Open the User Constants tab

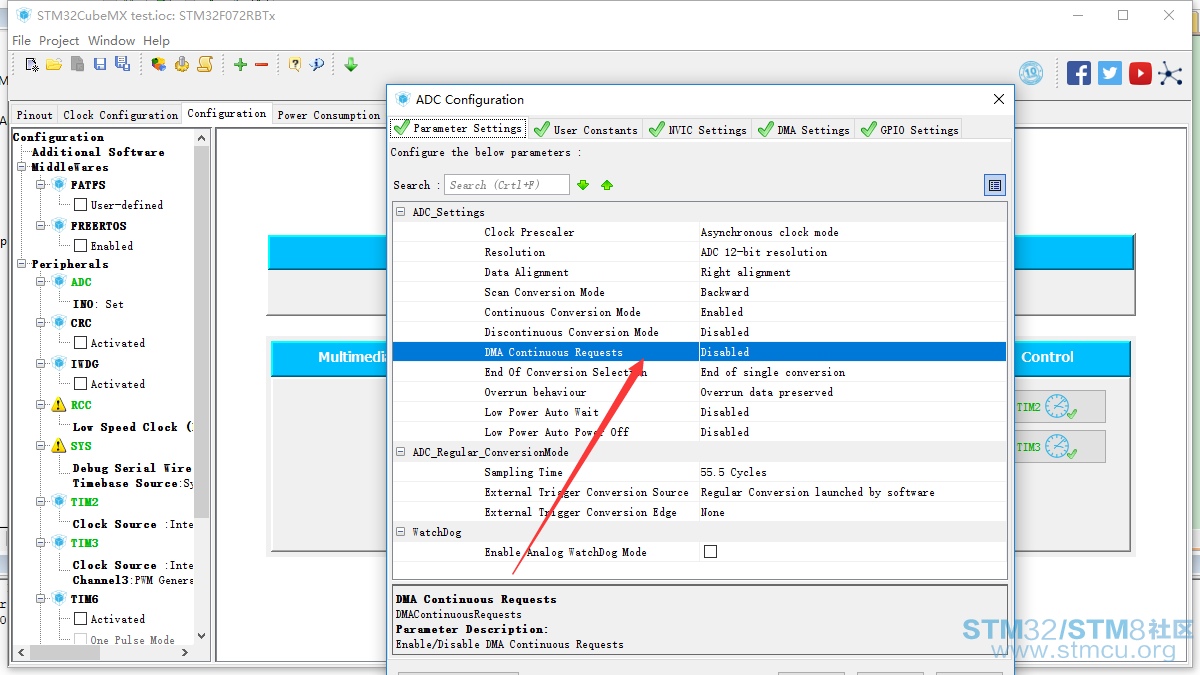click(586, 129)
